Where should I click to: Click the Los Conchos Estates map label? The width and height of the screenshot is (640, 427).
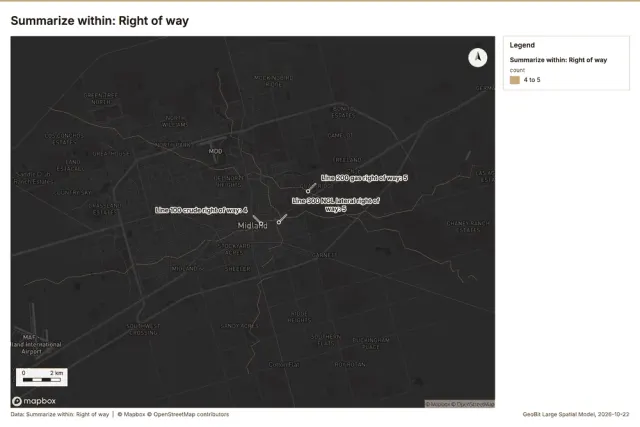pos(64,139)
